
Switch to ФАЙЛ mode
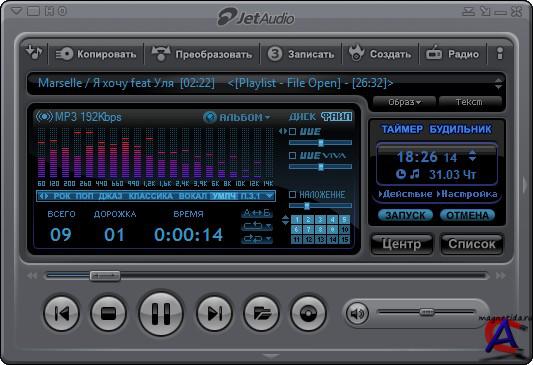click(337, 117)
